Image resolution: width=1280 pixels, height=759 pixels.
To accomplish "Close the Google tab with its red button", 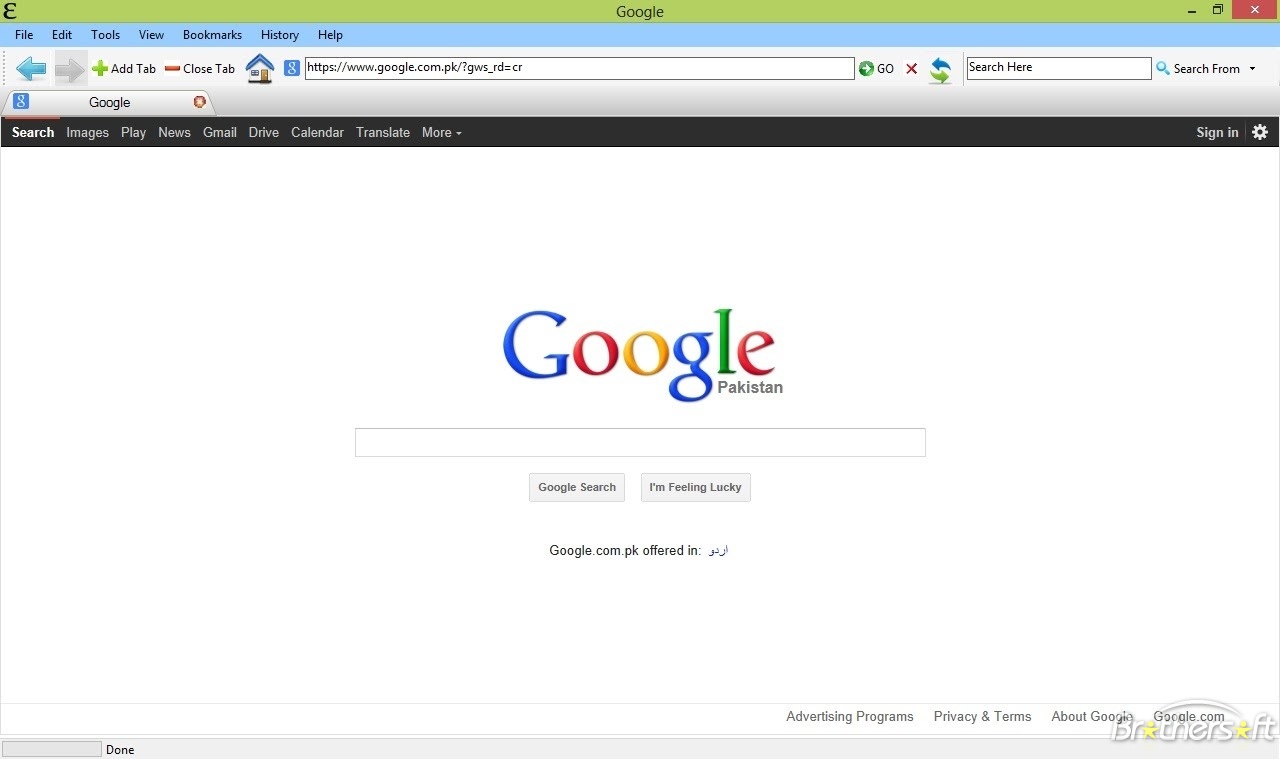I will 199,102.
